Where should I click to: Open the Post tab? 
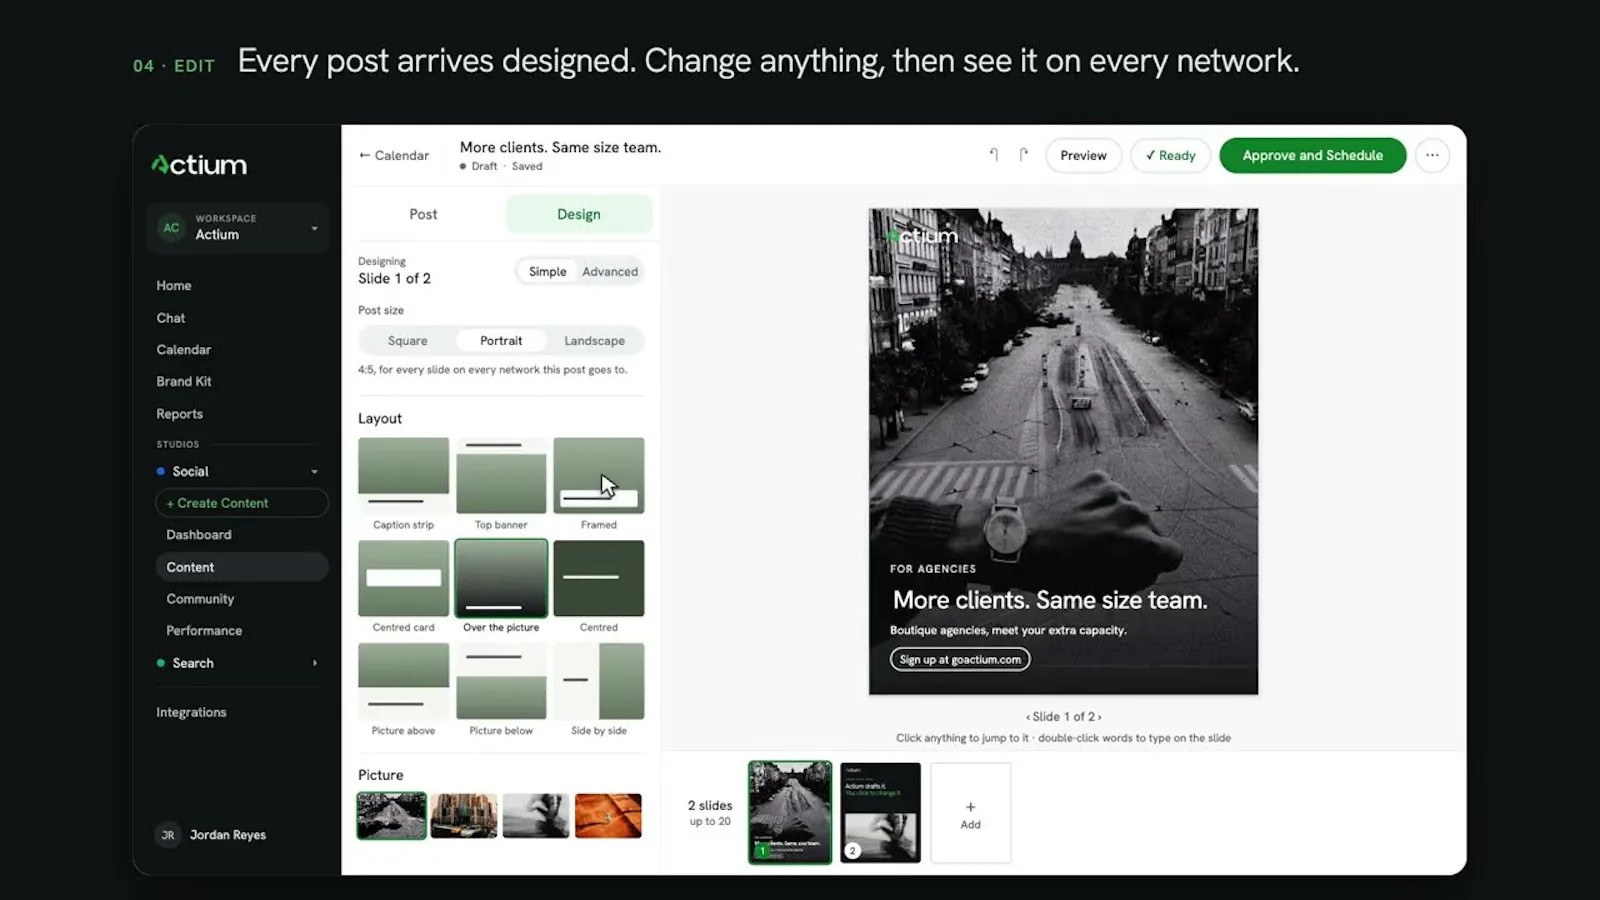[423, 214]
